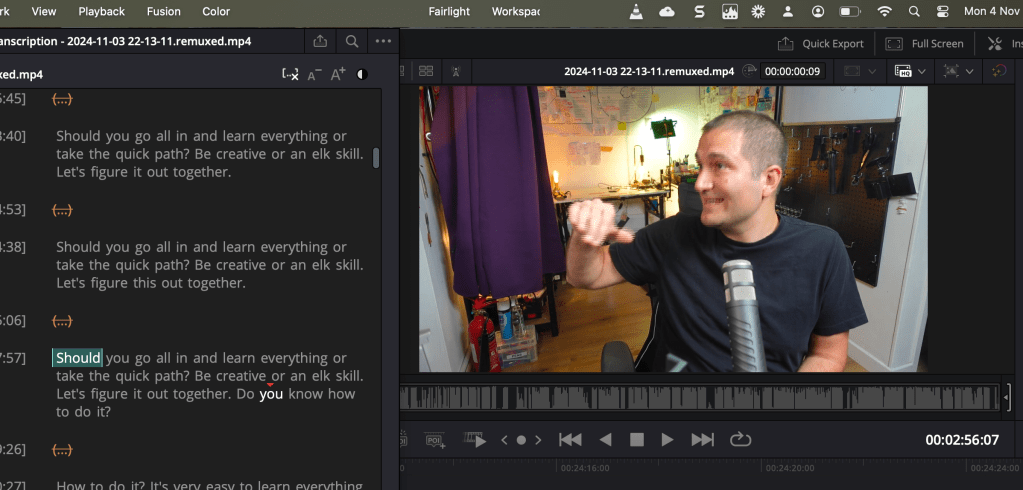Expand the viewer overlay dropdown arrow

coord(970,72)
